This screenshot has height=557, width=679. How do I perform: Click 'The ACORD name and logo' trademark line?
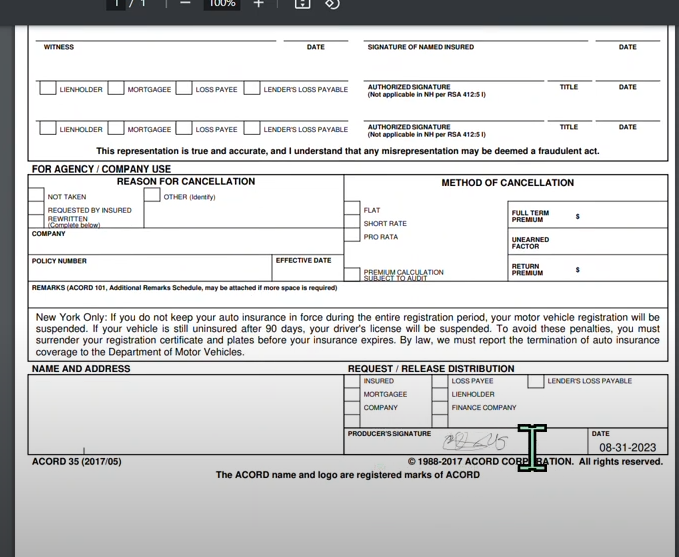point(348,475)
